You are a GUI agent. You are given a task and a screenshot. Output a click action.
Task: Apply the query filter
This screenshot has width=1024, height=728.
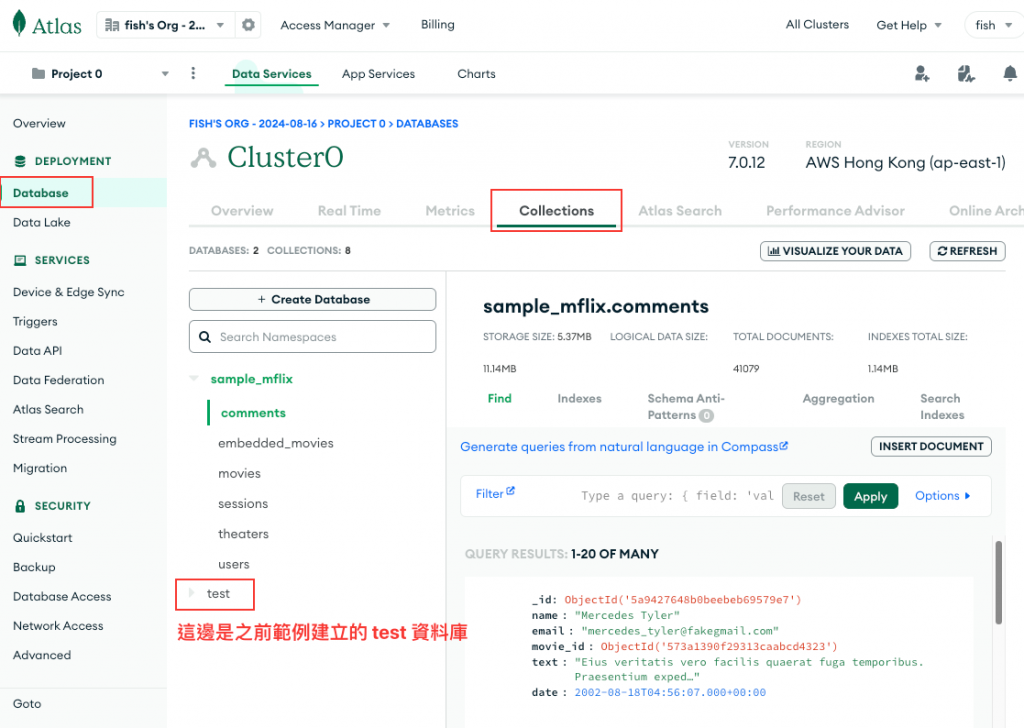871,496
